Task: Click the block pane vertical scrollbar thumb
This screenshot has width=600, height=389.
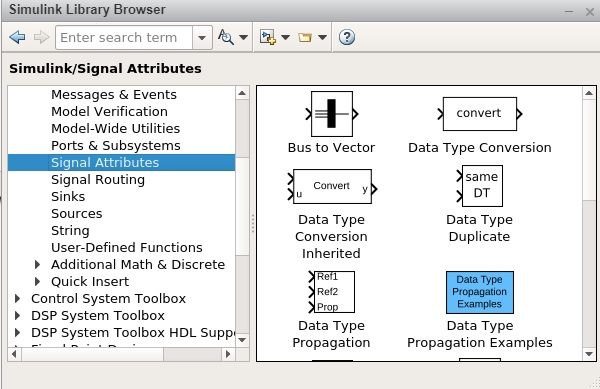Action: click(589, 150)
